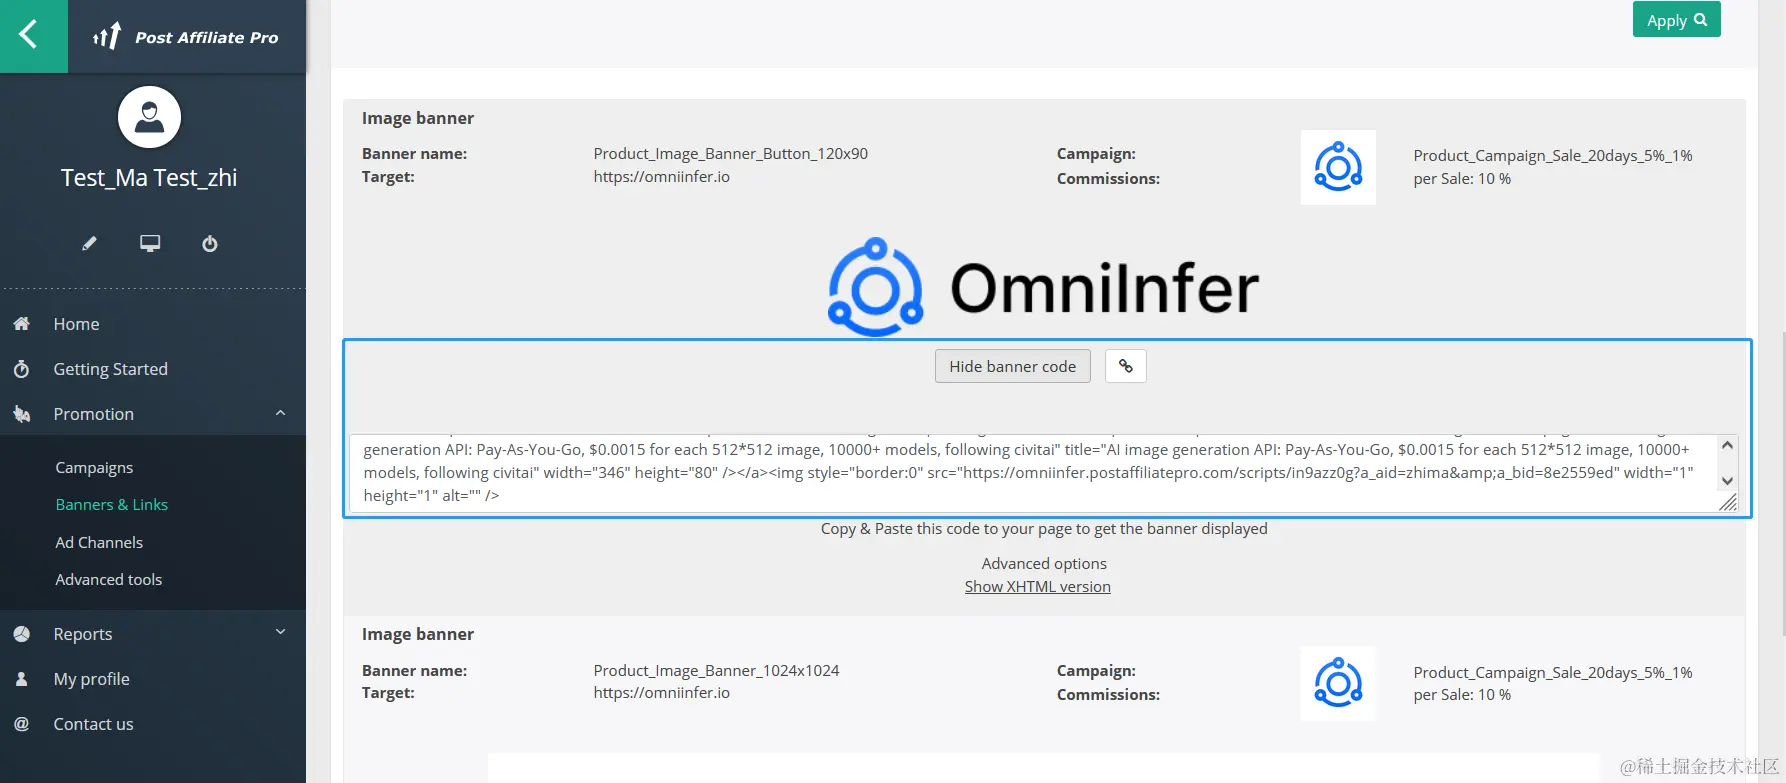Click the Apply search button
This screenshot has height=783, width=1786.
pos(1676,20)
